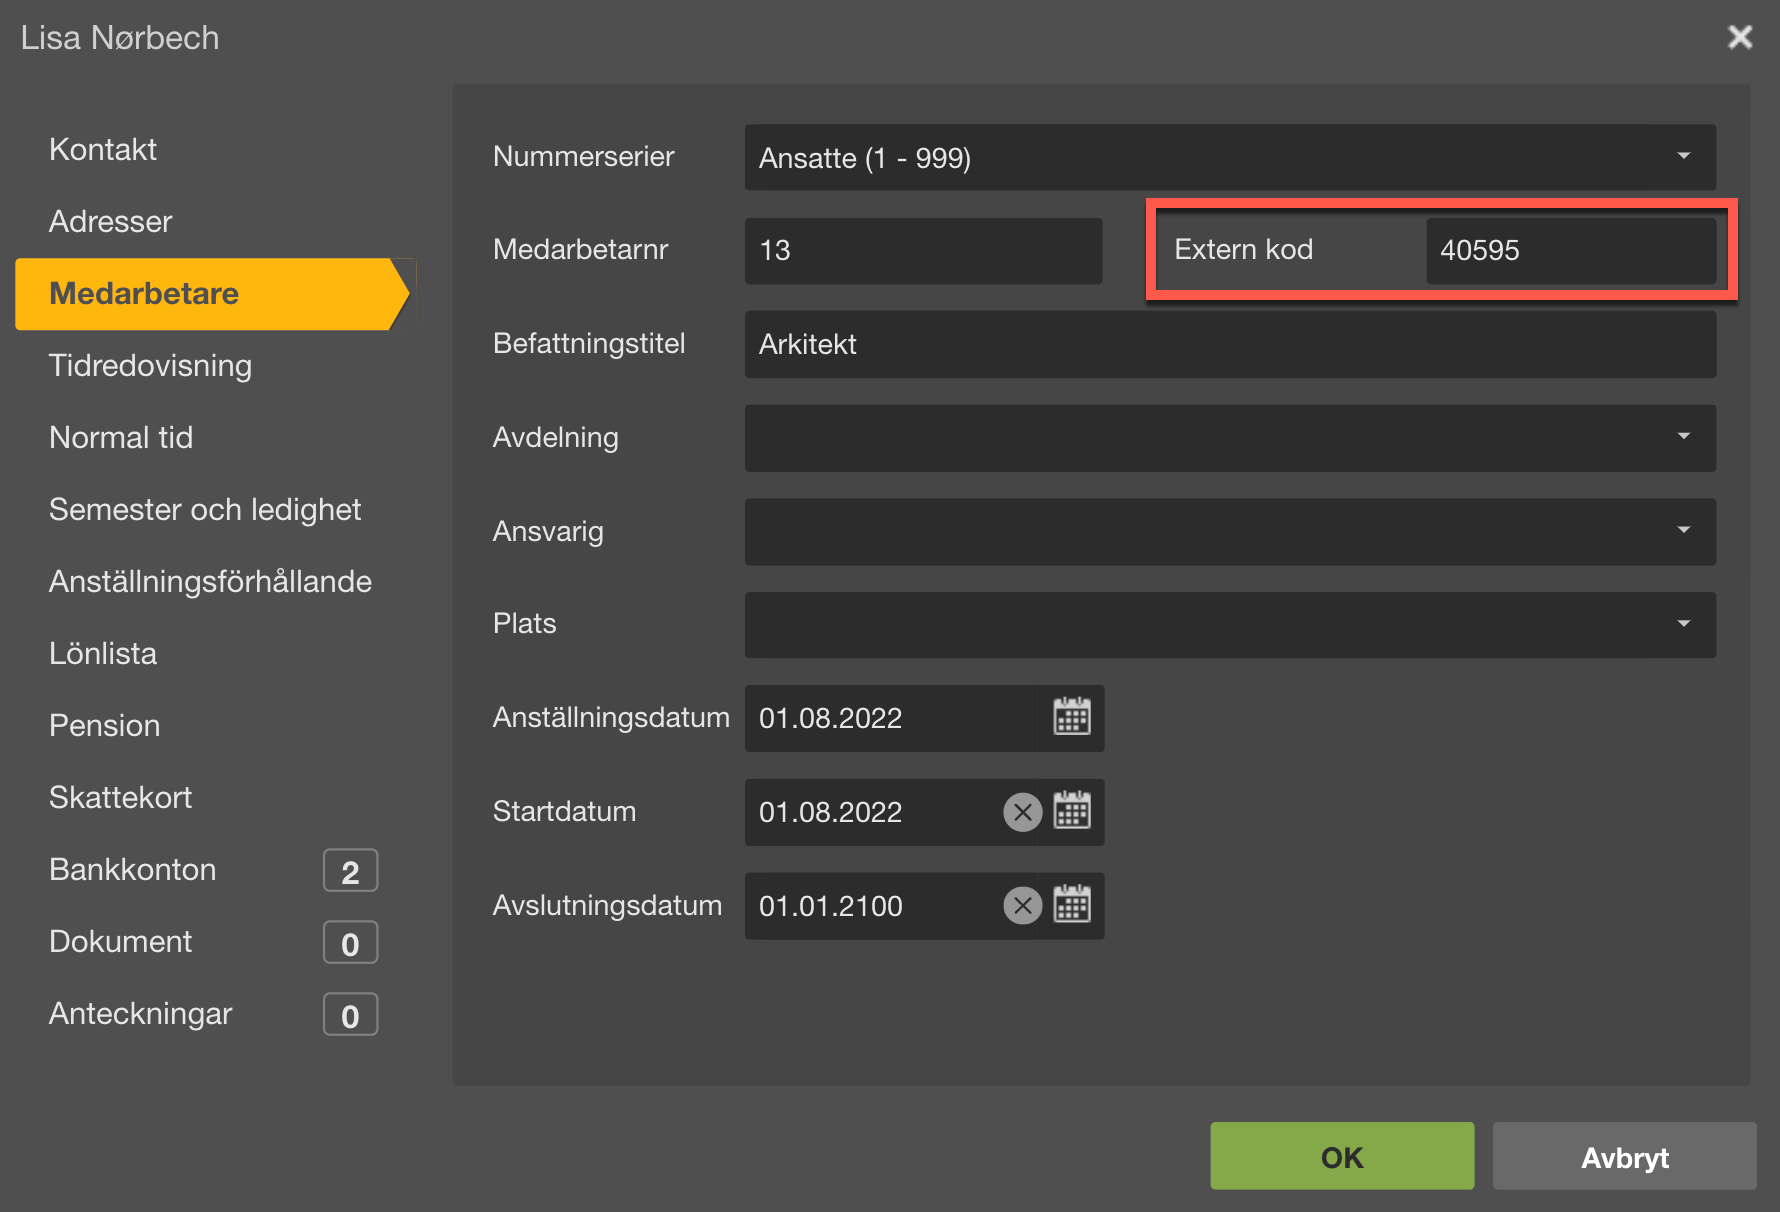Open calendar picker for Anställningsdatum
The image size is (1780, 1212).
[x=1071, y=717]
